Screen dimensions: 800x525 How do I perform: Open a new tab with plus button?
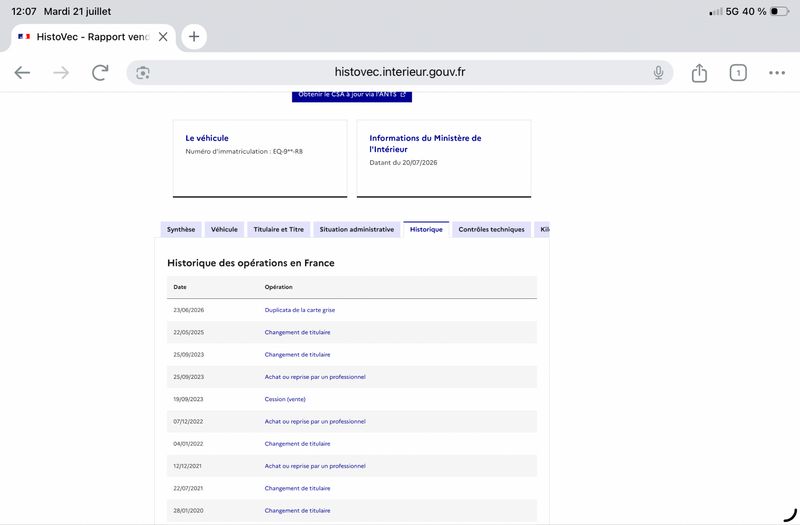point(194,37)
